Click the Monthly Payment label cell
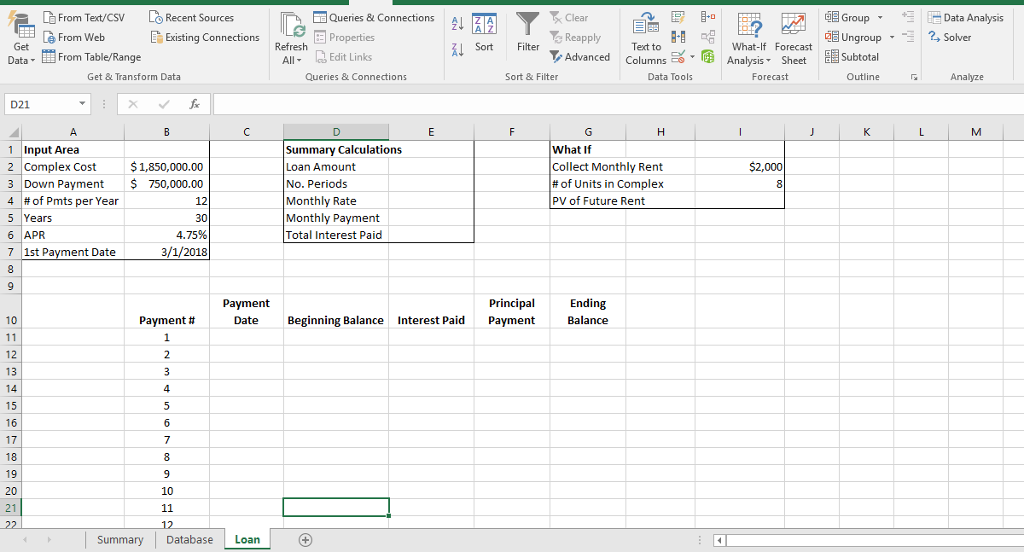 336,218
